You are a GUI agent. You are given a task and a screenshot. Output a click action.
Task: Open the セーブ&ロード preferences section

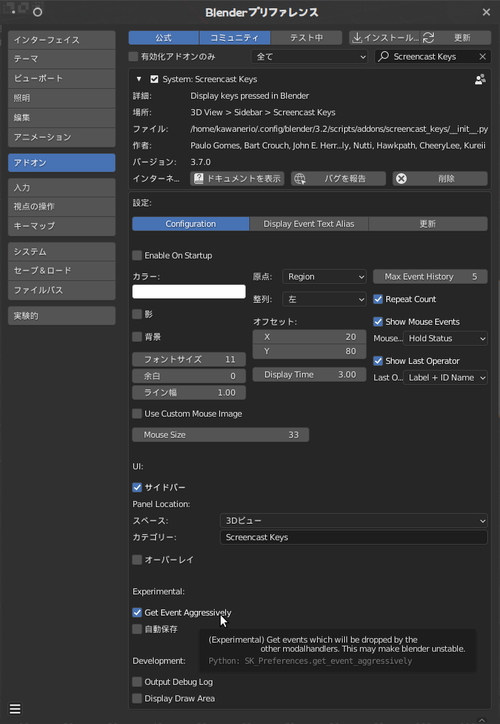tap(62, 271)
